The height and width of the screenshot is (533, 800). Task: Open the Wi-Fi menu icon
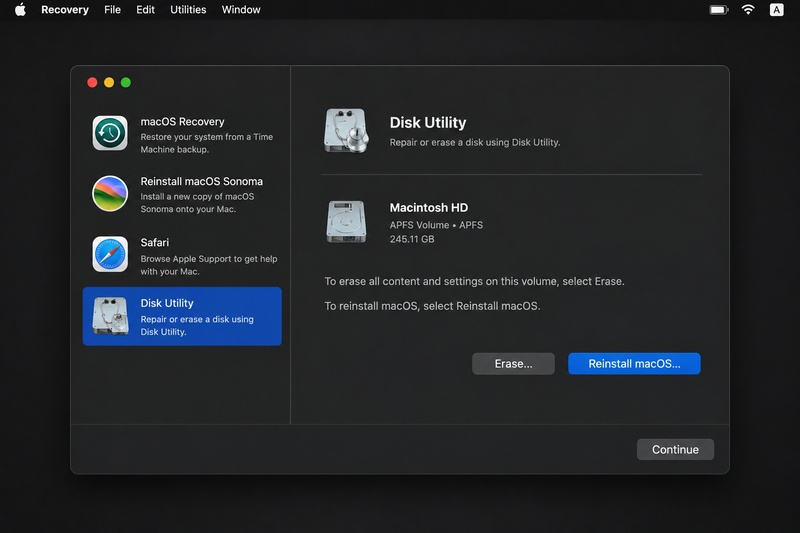748,10
